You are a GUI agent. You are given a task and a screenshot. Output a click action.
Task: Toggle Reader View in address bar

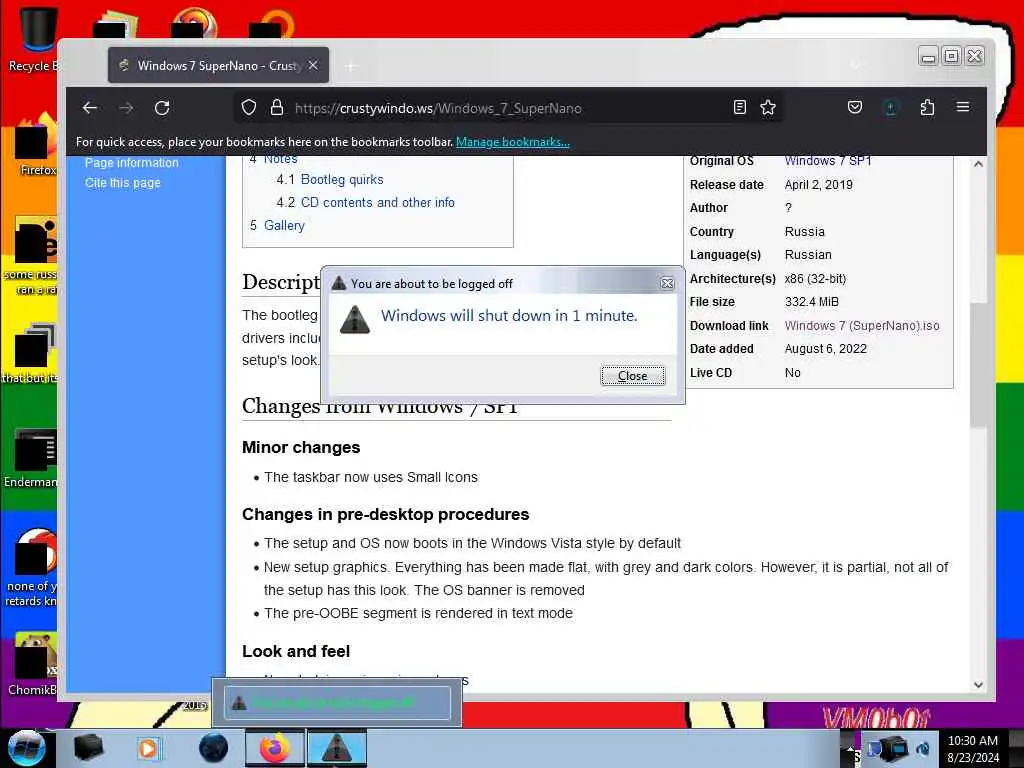[739, 108]
